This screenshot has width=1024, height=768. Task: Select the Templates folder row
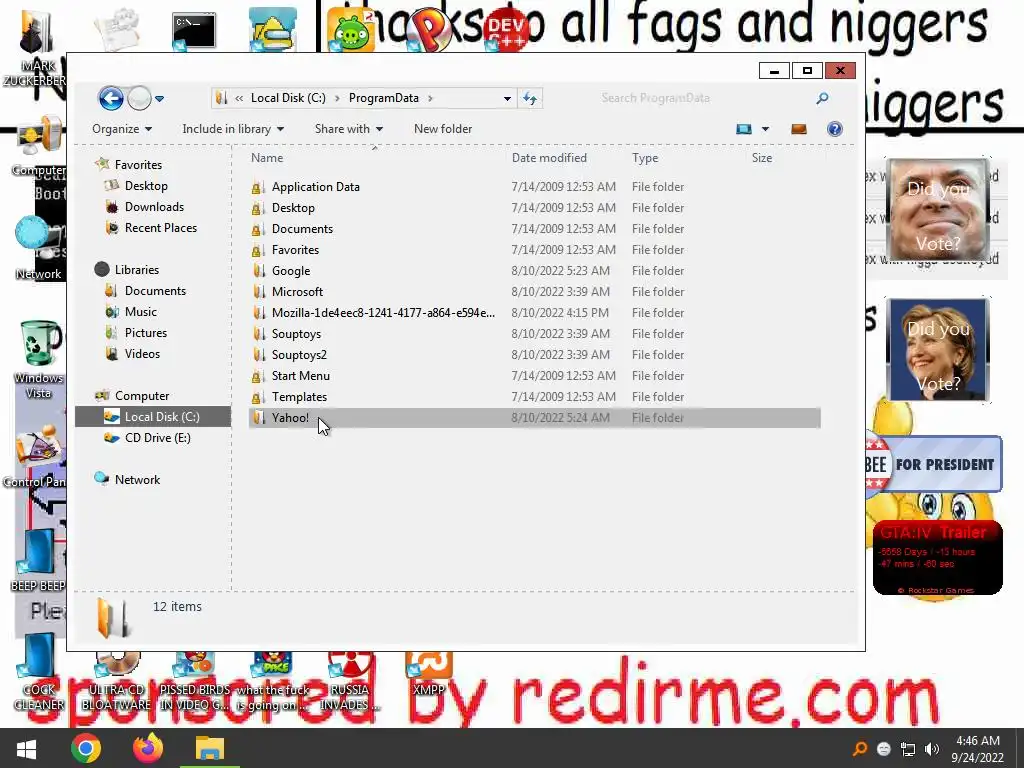534,396
